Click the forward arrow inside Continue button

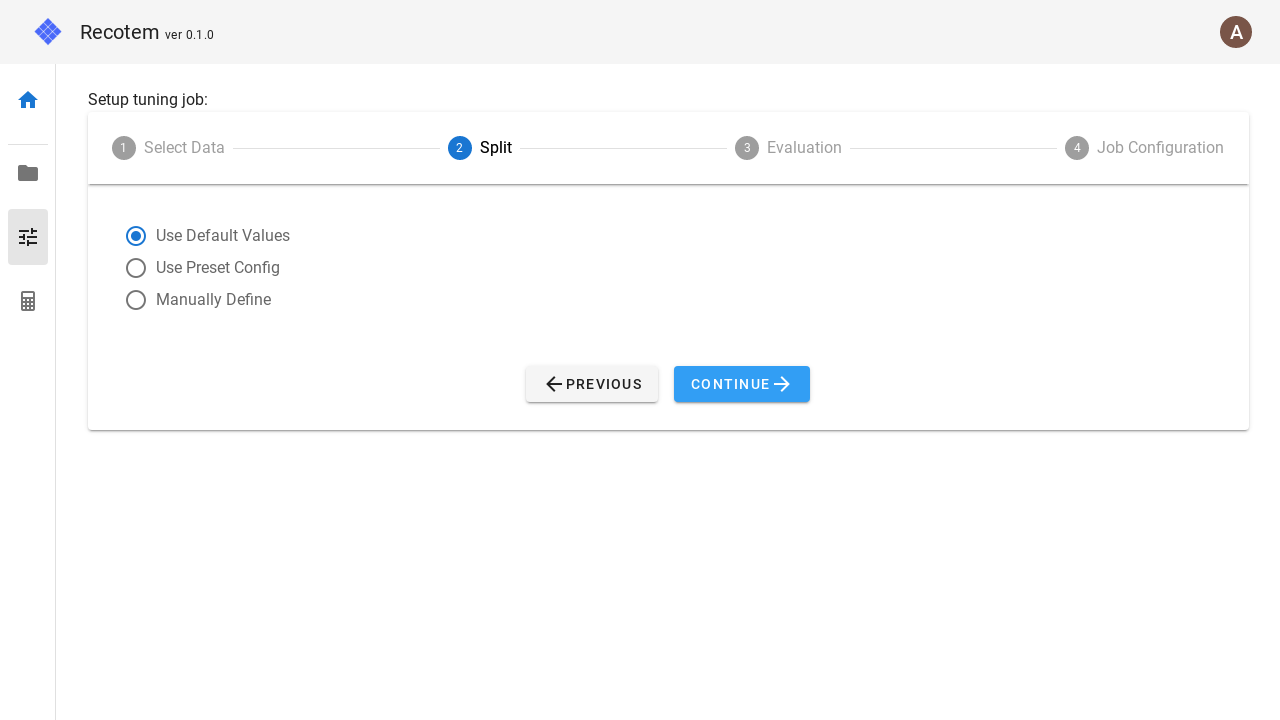(x=781, y=384)
